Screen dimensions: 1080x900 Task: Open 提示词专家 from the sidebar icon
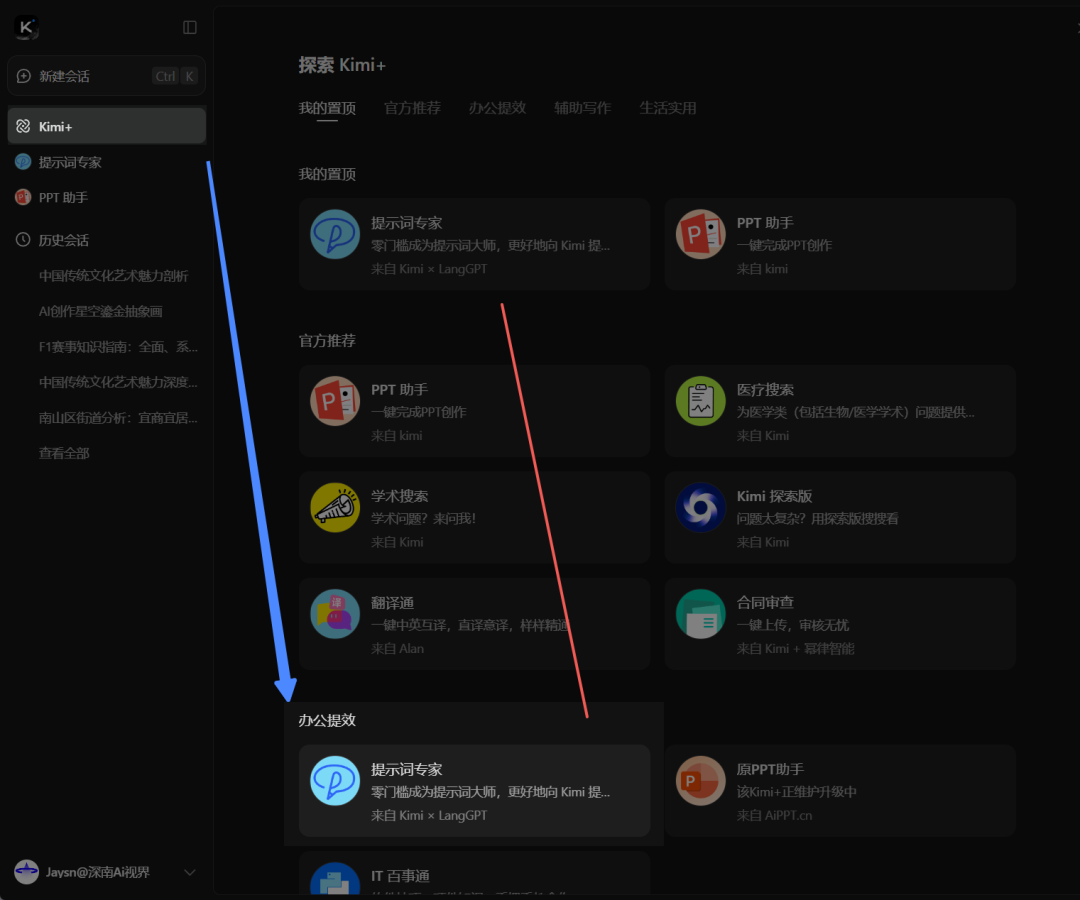(23, 161)
